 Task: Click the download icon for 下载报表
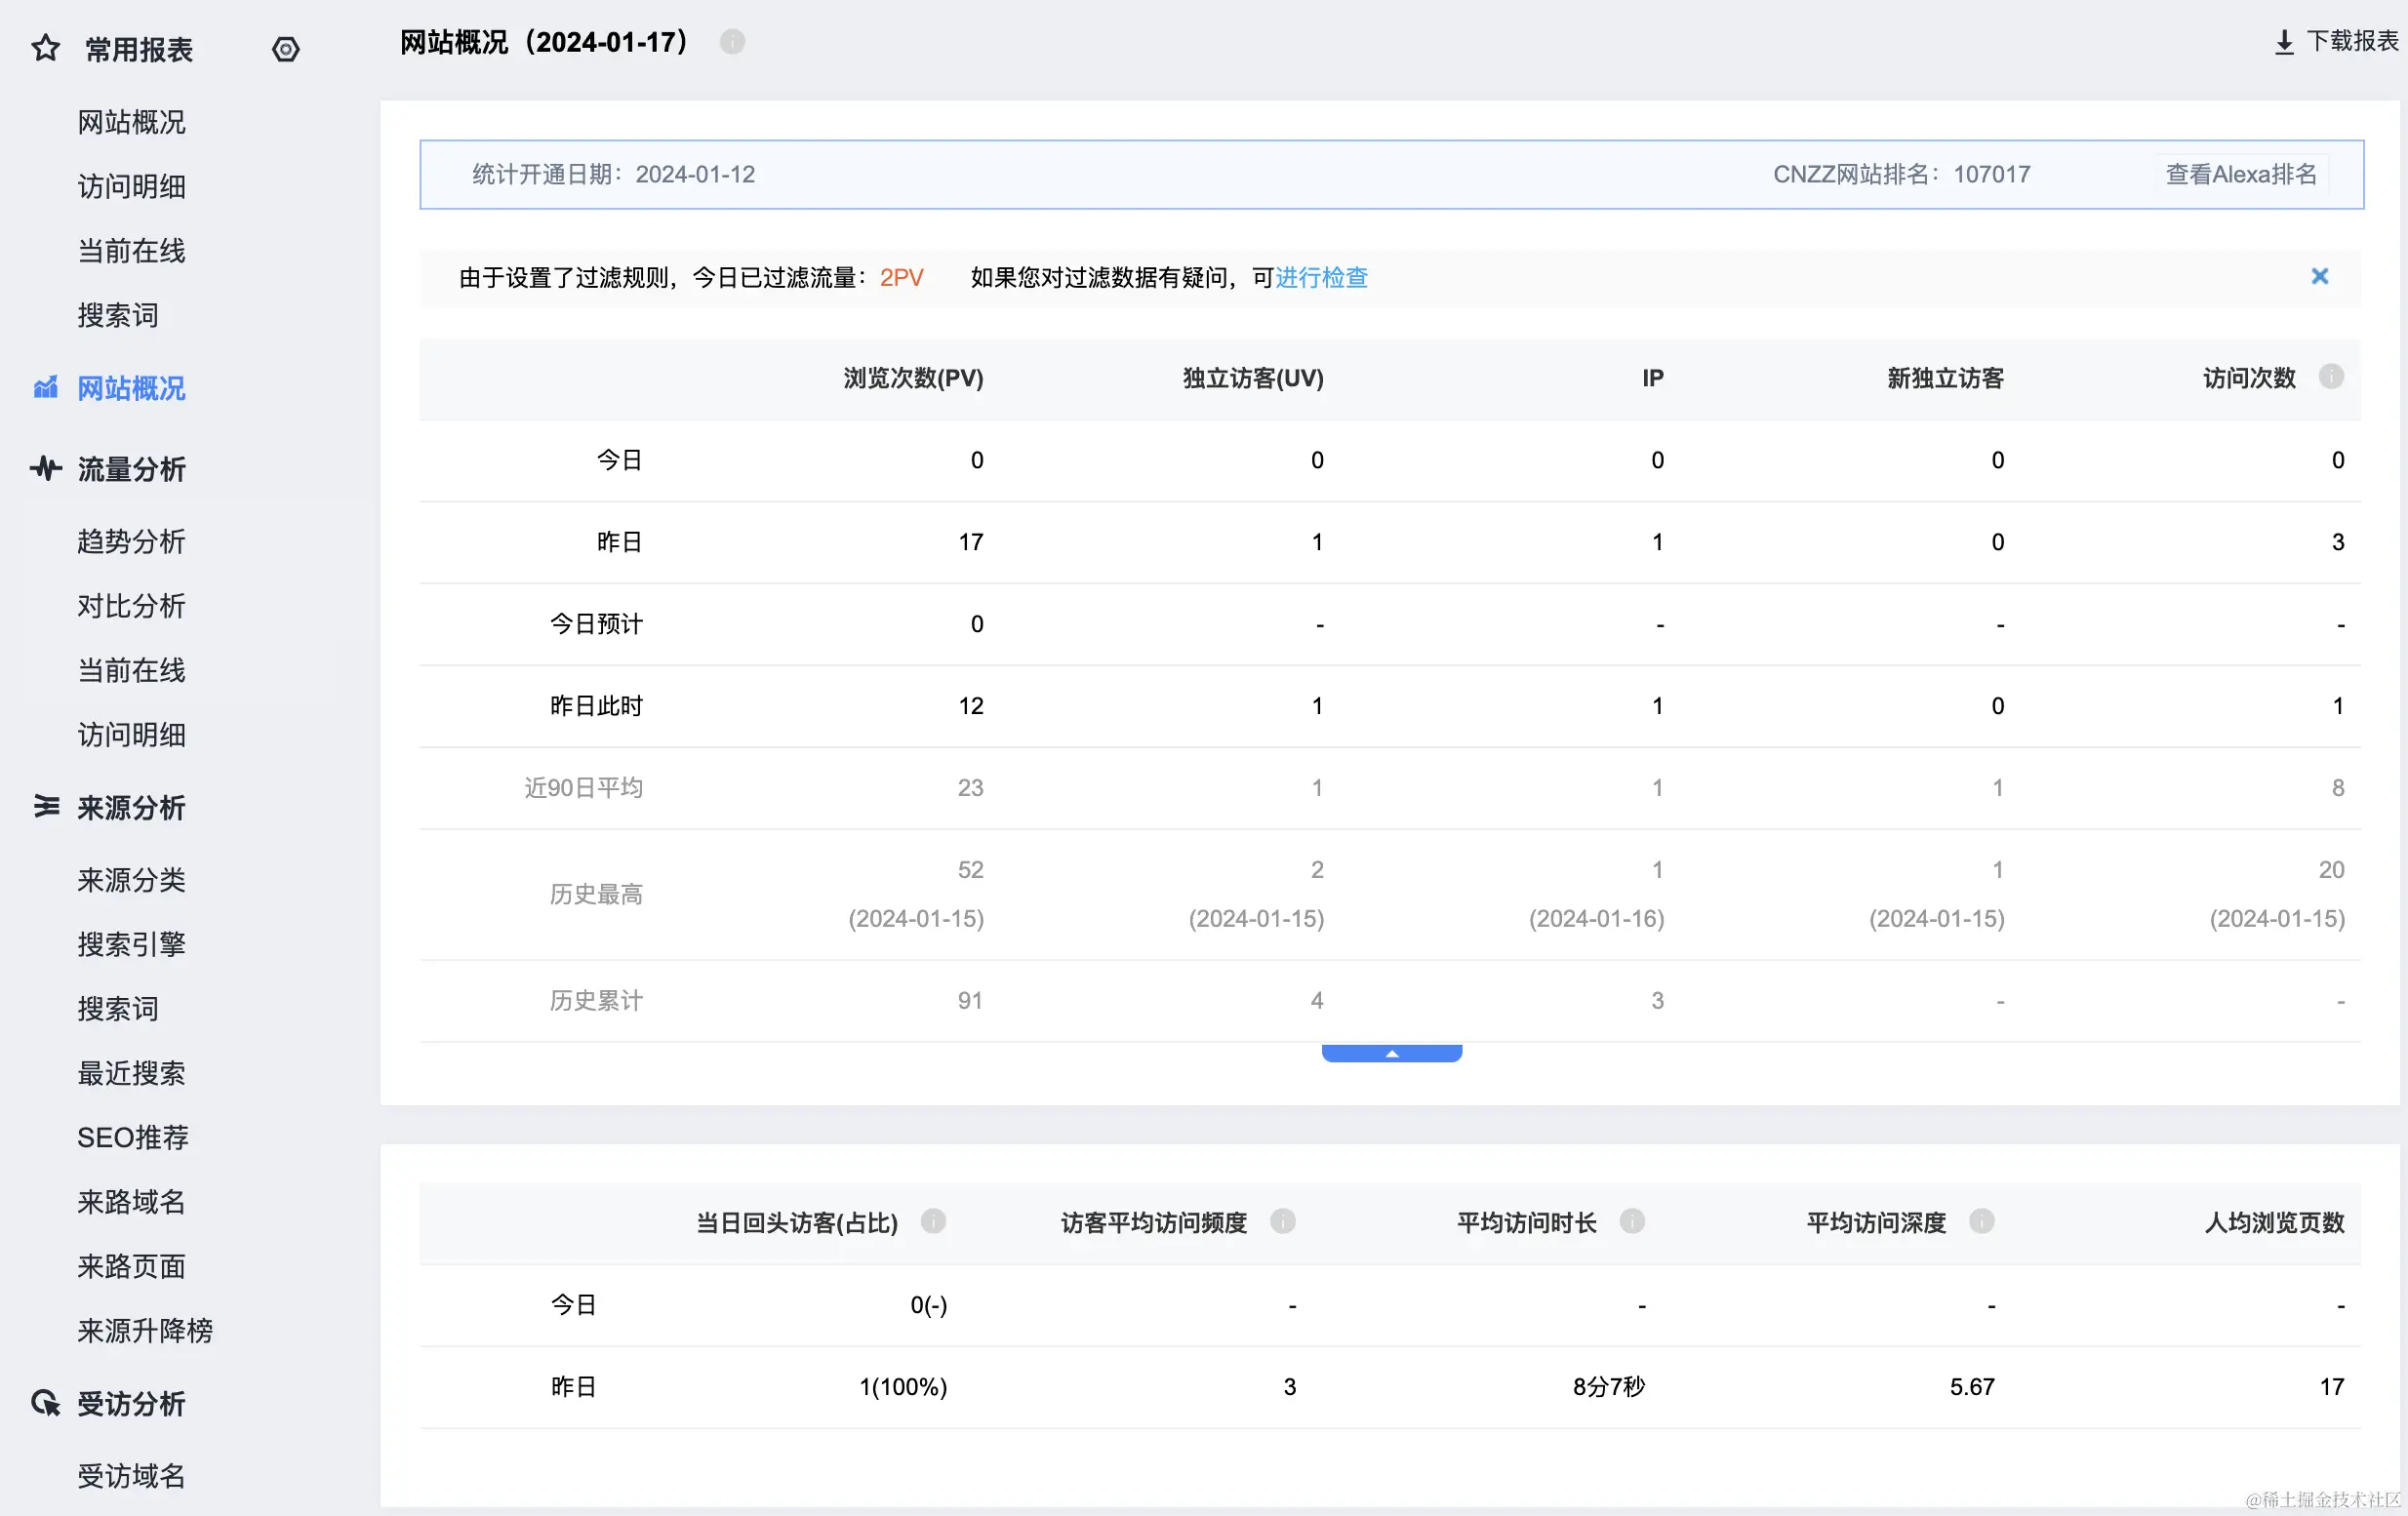pos(2284,42)
